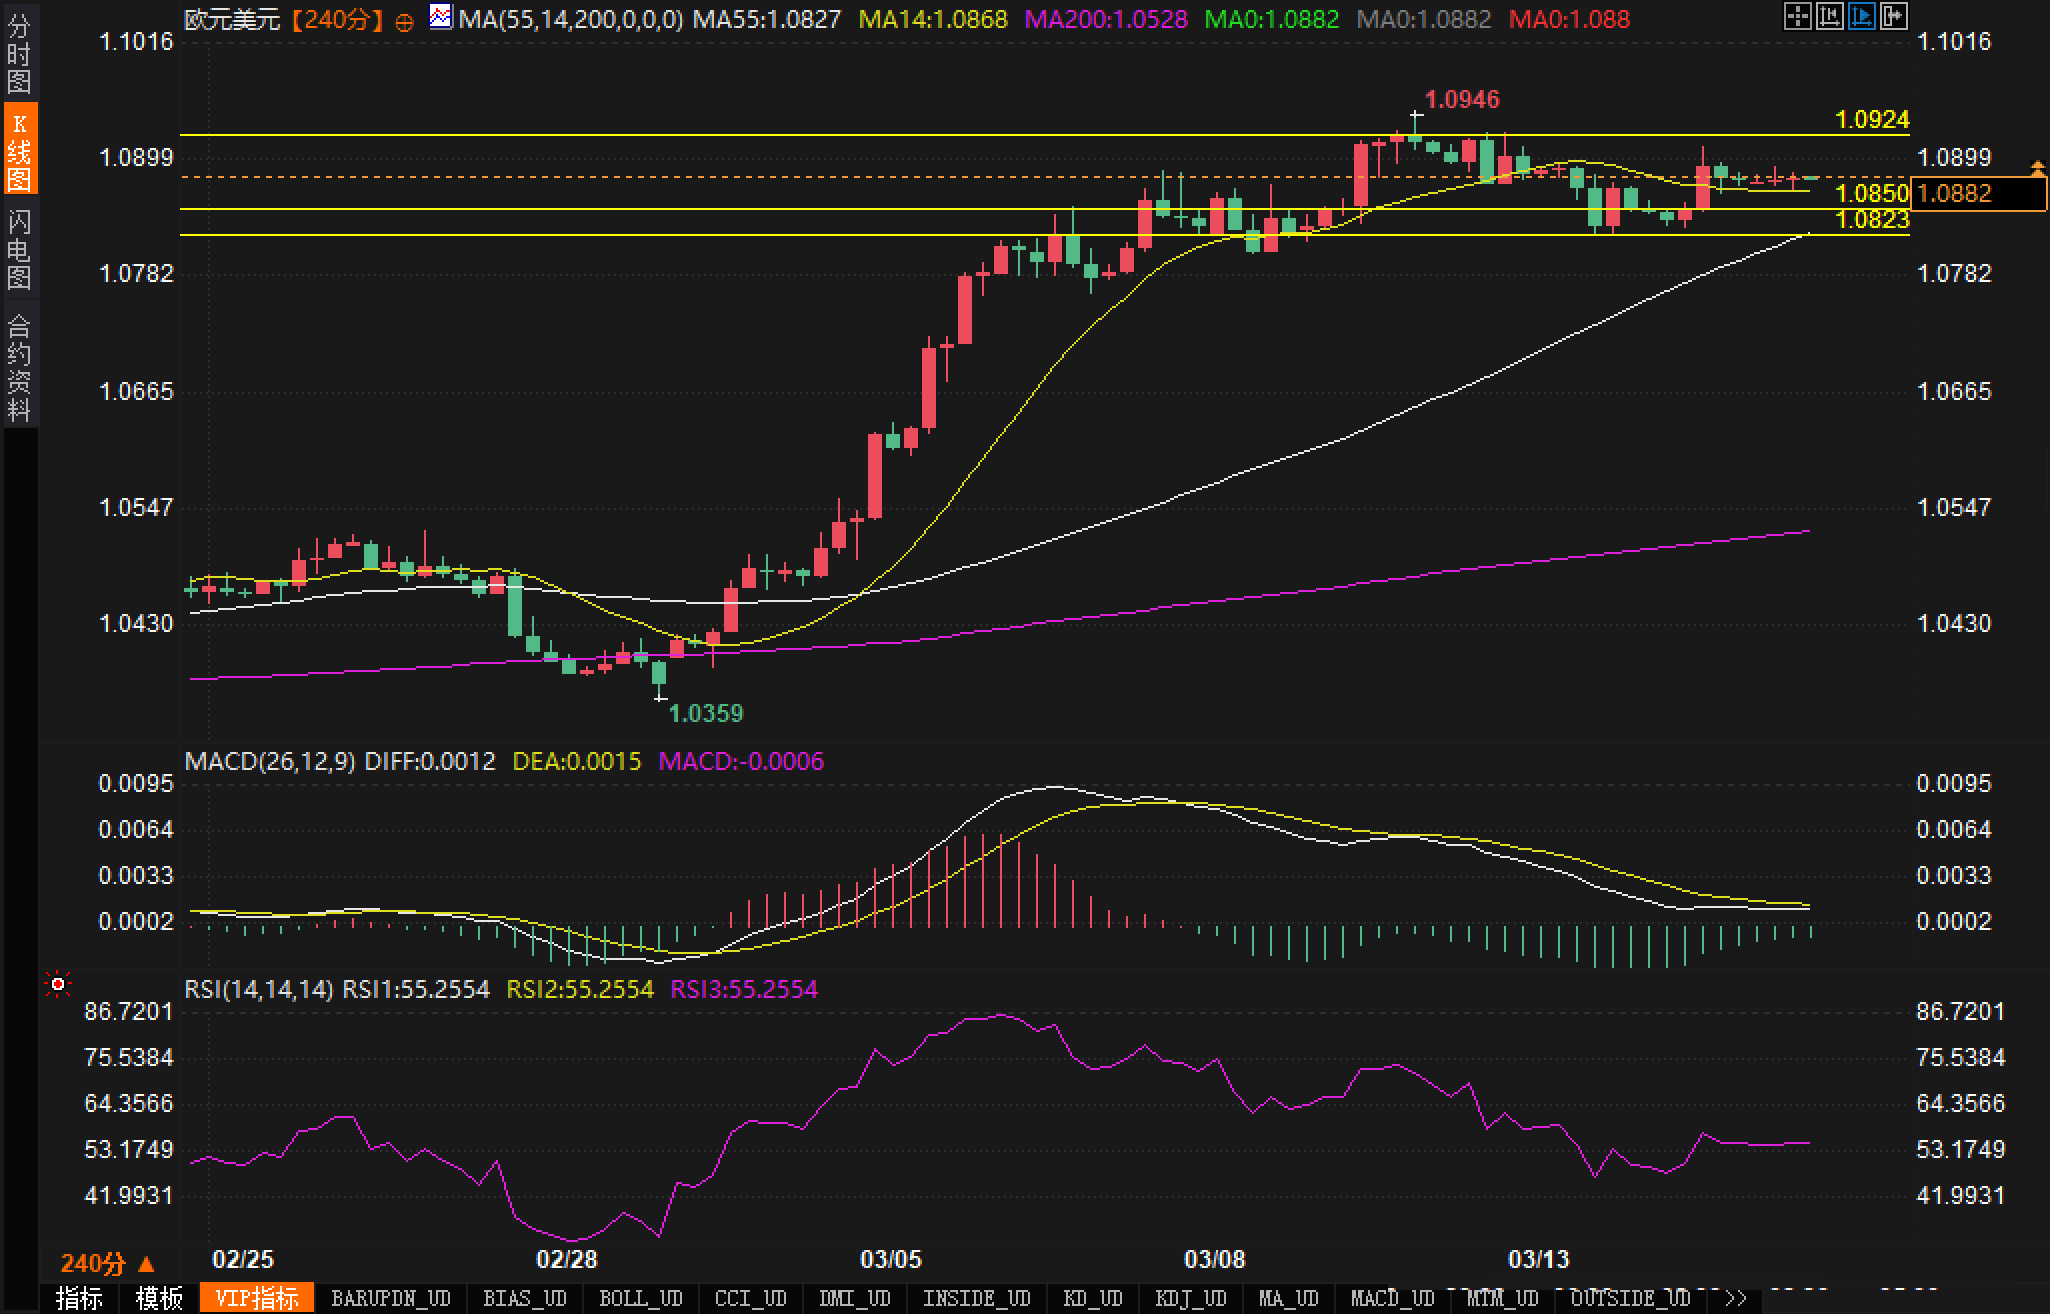This screenshot has height=1314, width=2050.
Task: Select the VIP指标 bottom tab
Action: click(x=257, y=1298)
